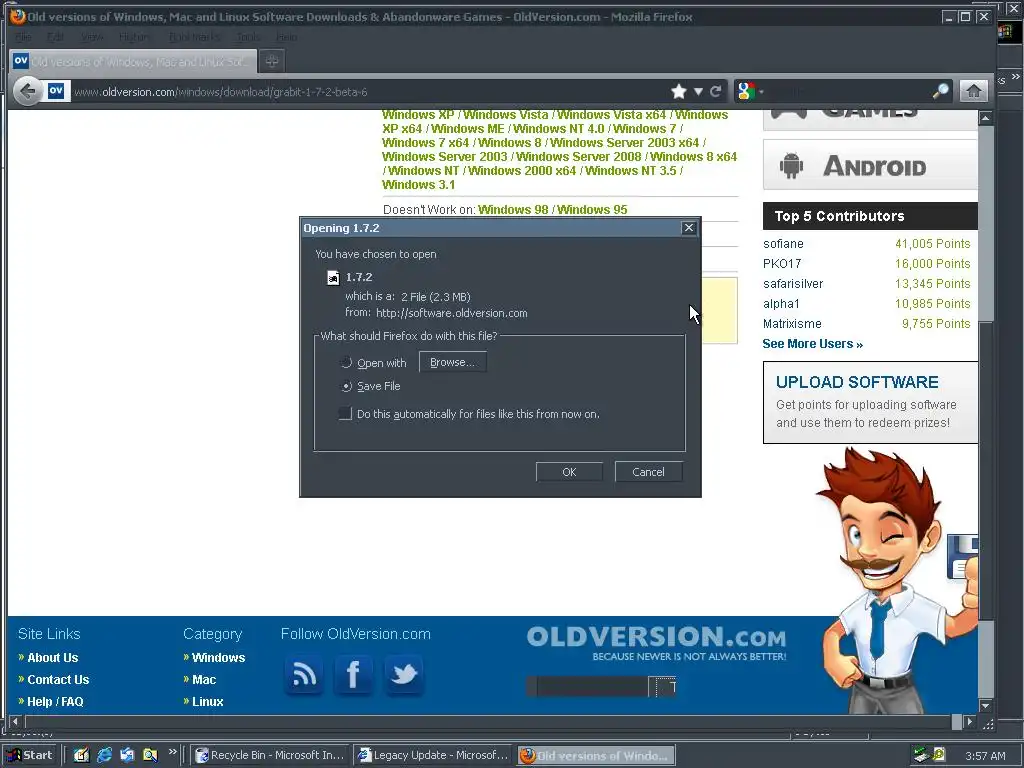
Task: Go back with the Firefox back arrow
Action: coord(27,91)
